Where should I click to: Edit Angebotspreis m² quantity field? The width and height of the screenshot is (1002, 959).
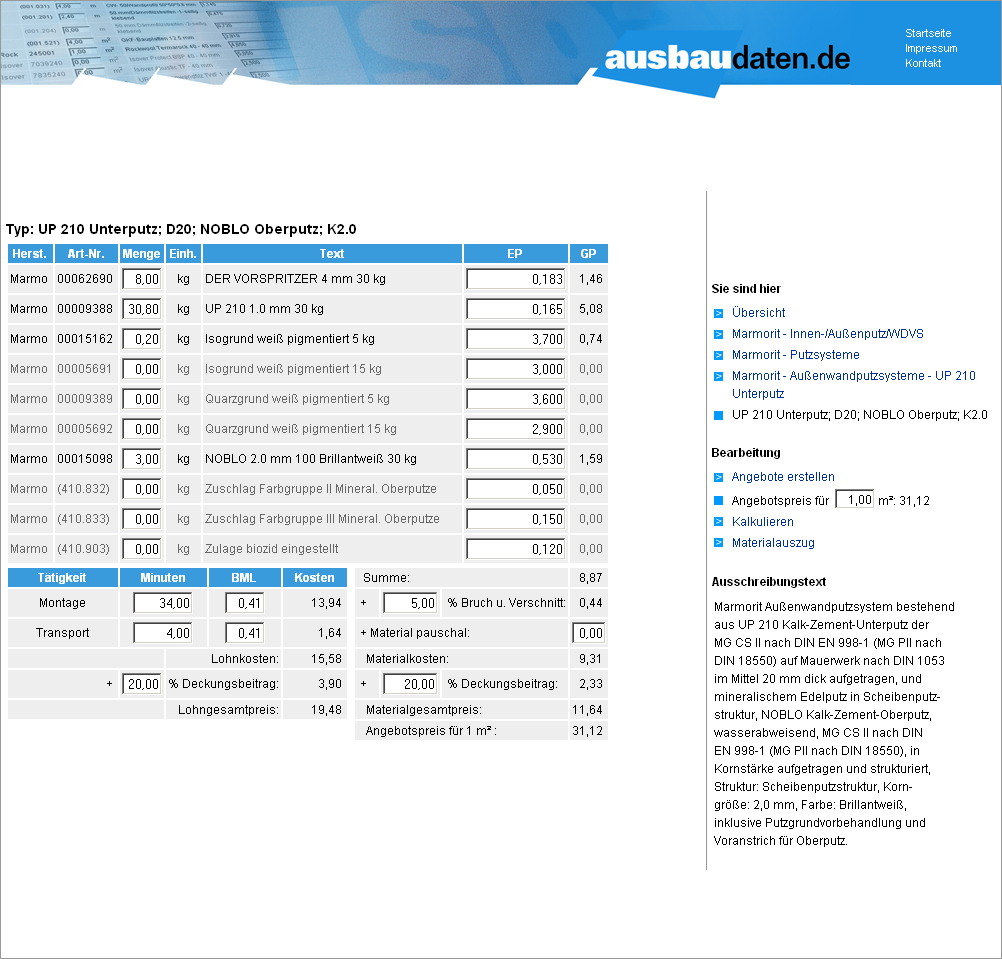(x=854, y=500)
